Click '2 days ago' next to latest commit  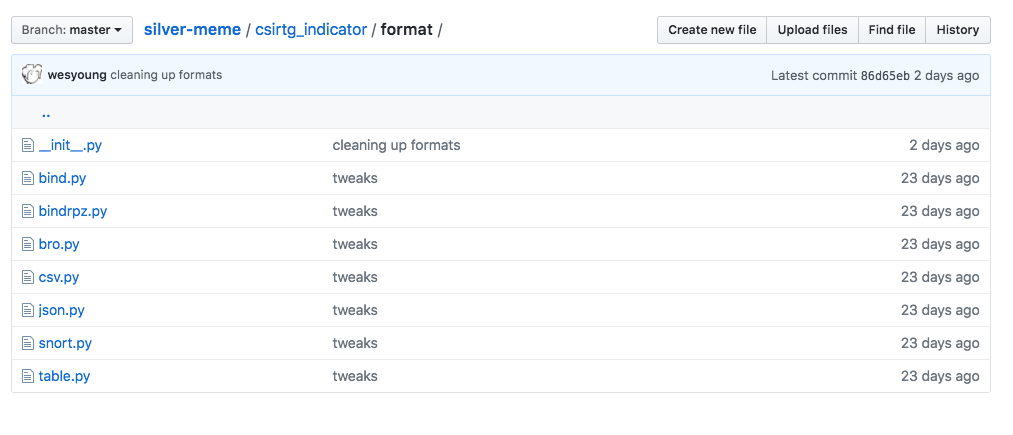click(x=946, y=76)
